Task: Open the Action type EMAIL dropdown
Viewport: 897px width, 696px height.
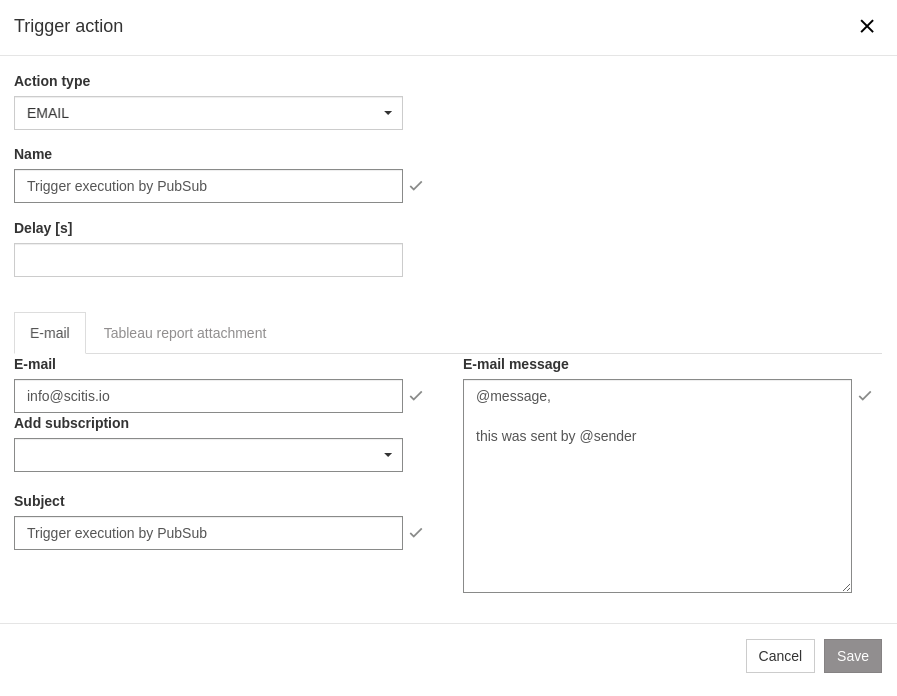Action: tap(208, 113)
